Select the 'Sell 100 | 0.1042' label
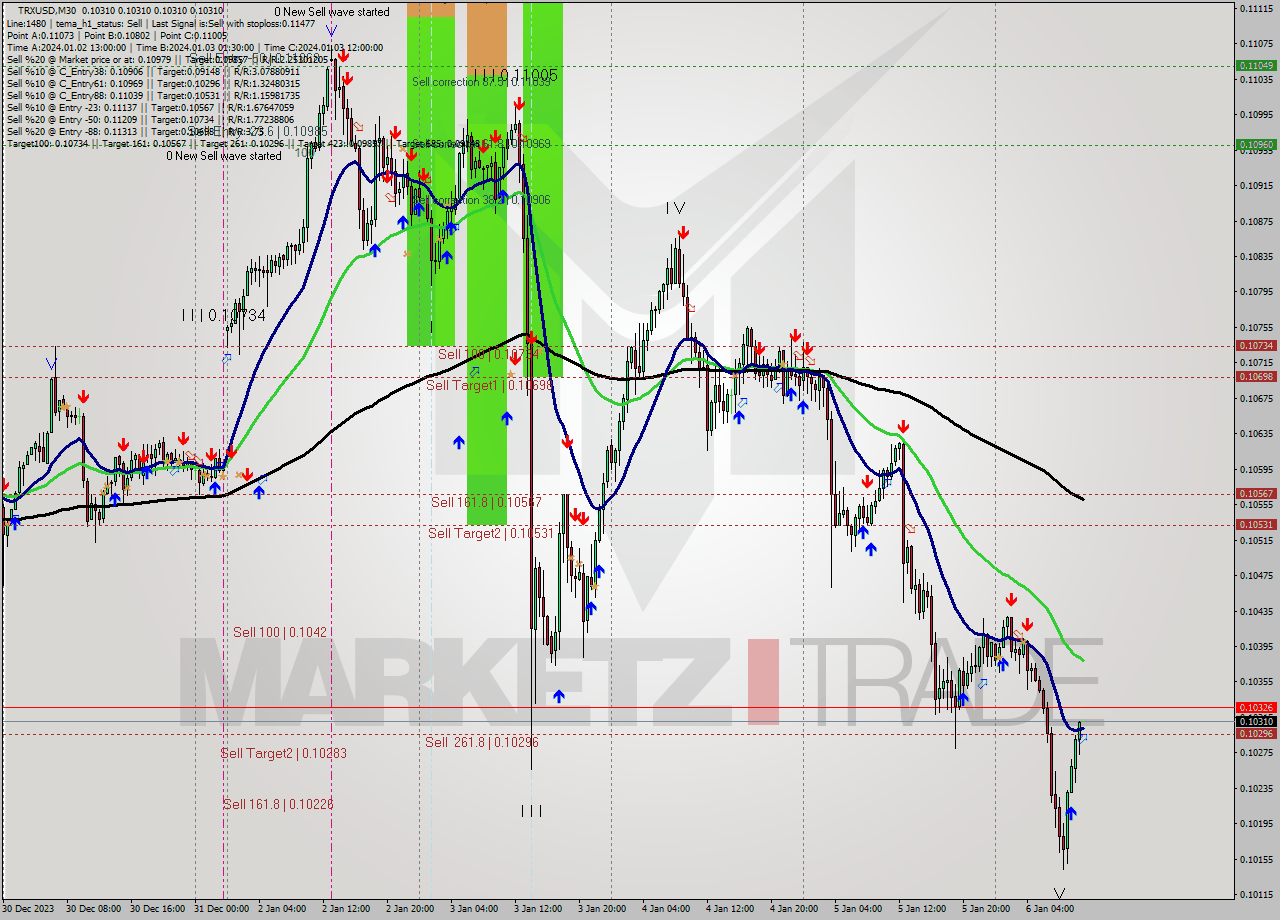 tap(280, 632)
